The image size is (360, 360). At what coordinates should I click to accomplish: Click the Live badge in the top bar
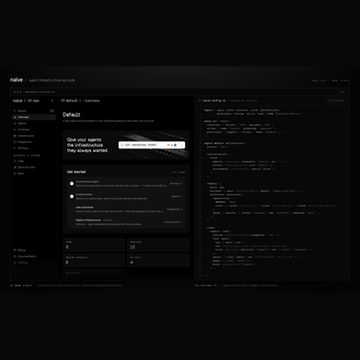(x=341, y=92)
